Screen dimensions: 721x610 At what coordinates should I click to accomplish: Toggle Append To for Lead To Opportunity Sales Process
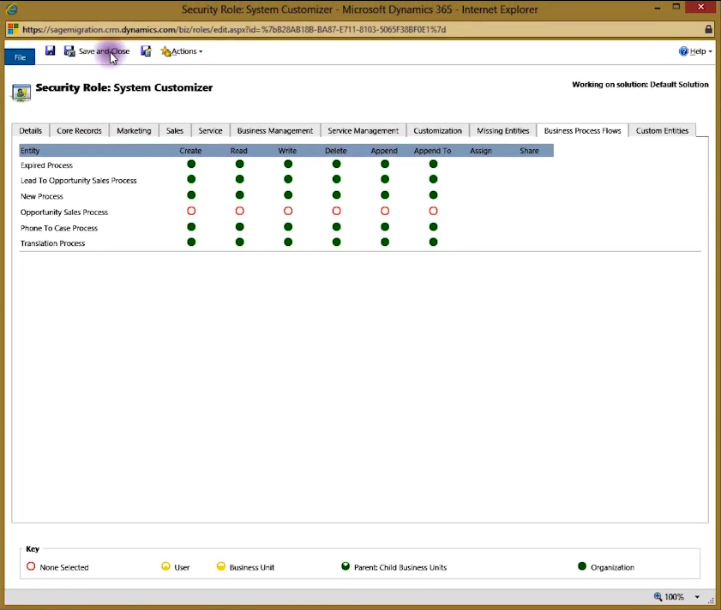[x=433, y=179]
